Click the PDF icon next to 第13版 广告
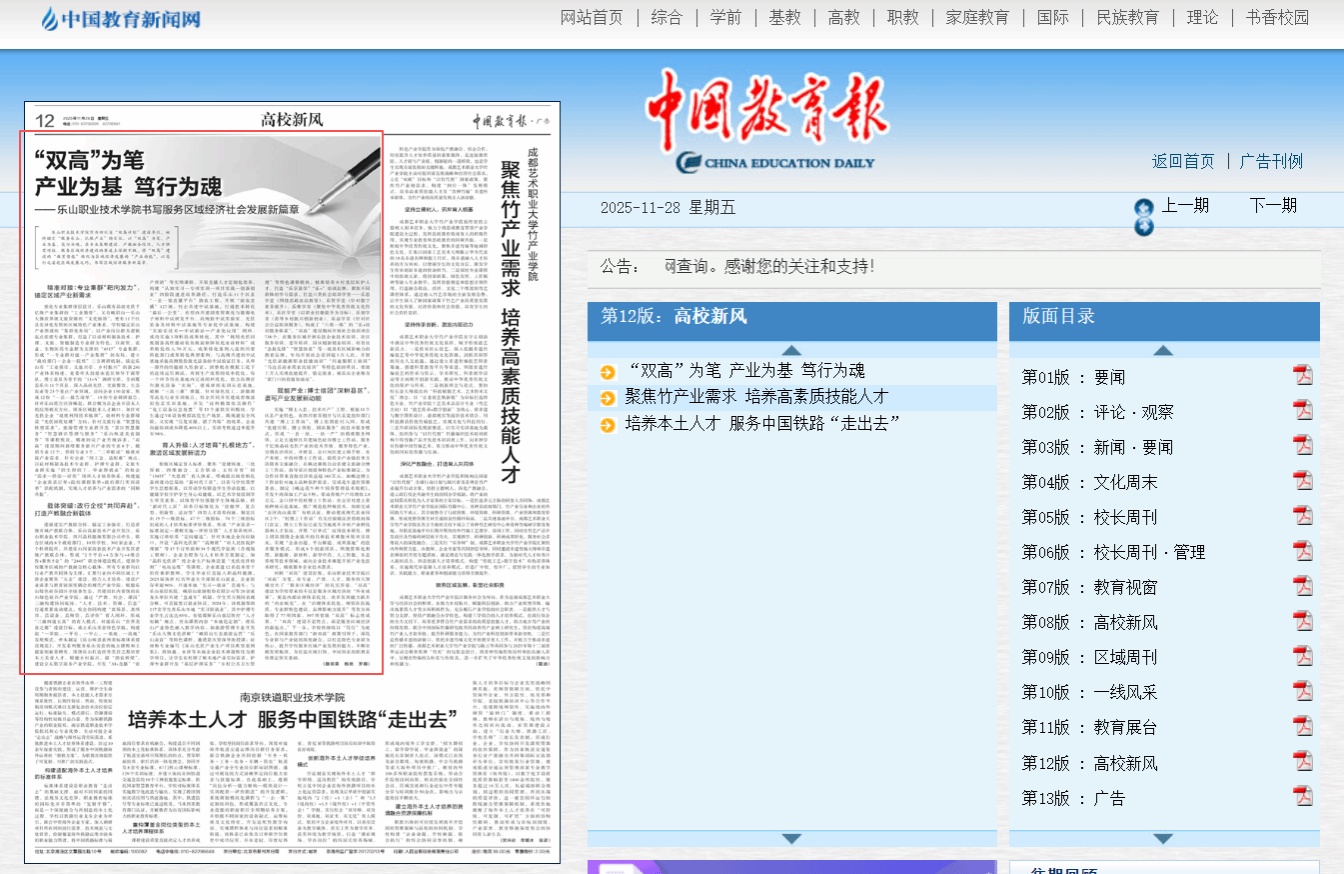Screen dimensions: 1344x874 point(1302,797)
